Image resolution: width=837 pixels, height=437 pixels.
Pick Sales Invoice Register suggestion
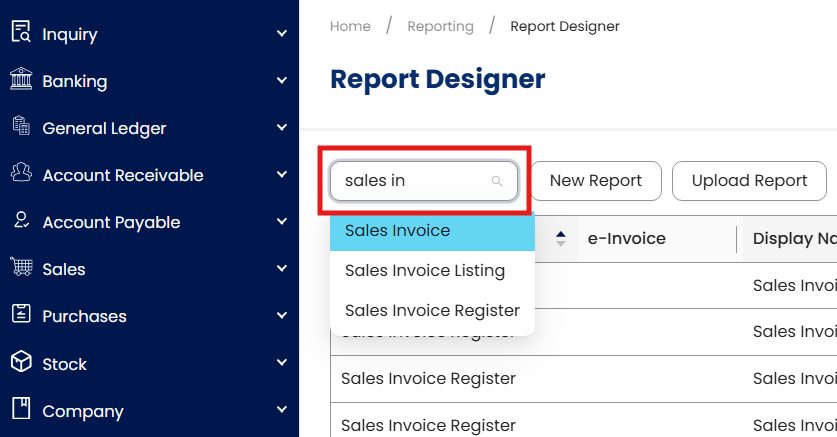tap(432, 311)
